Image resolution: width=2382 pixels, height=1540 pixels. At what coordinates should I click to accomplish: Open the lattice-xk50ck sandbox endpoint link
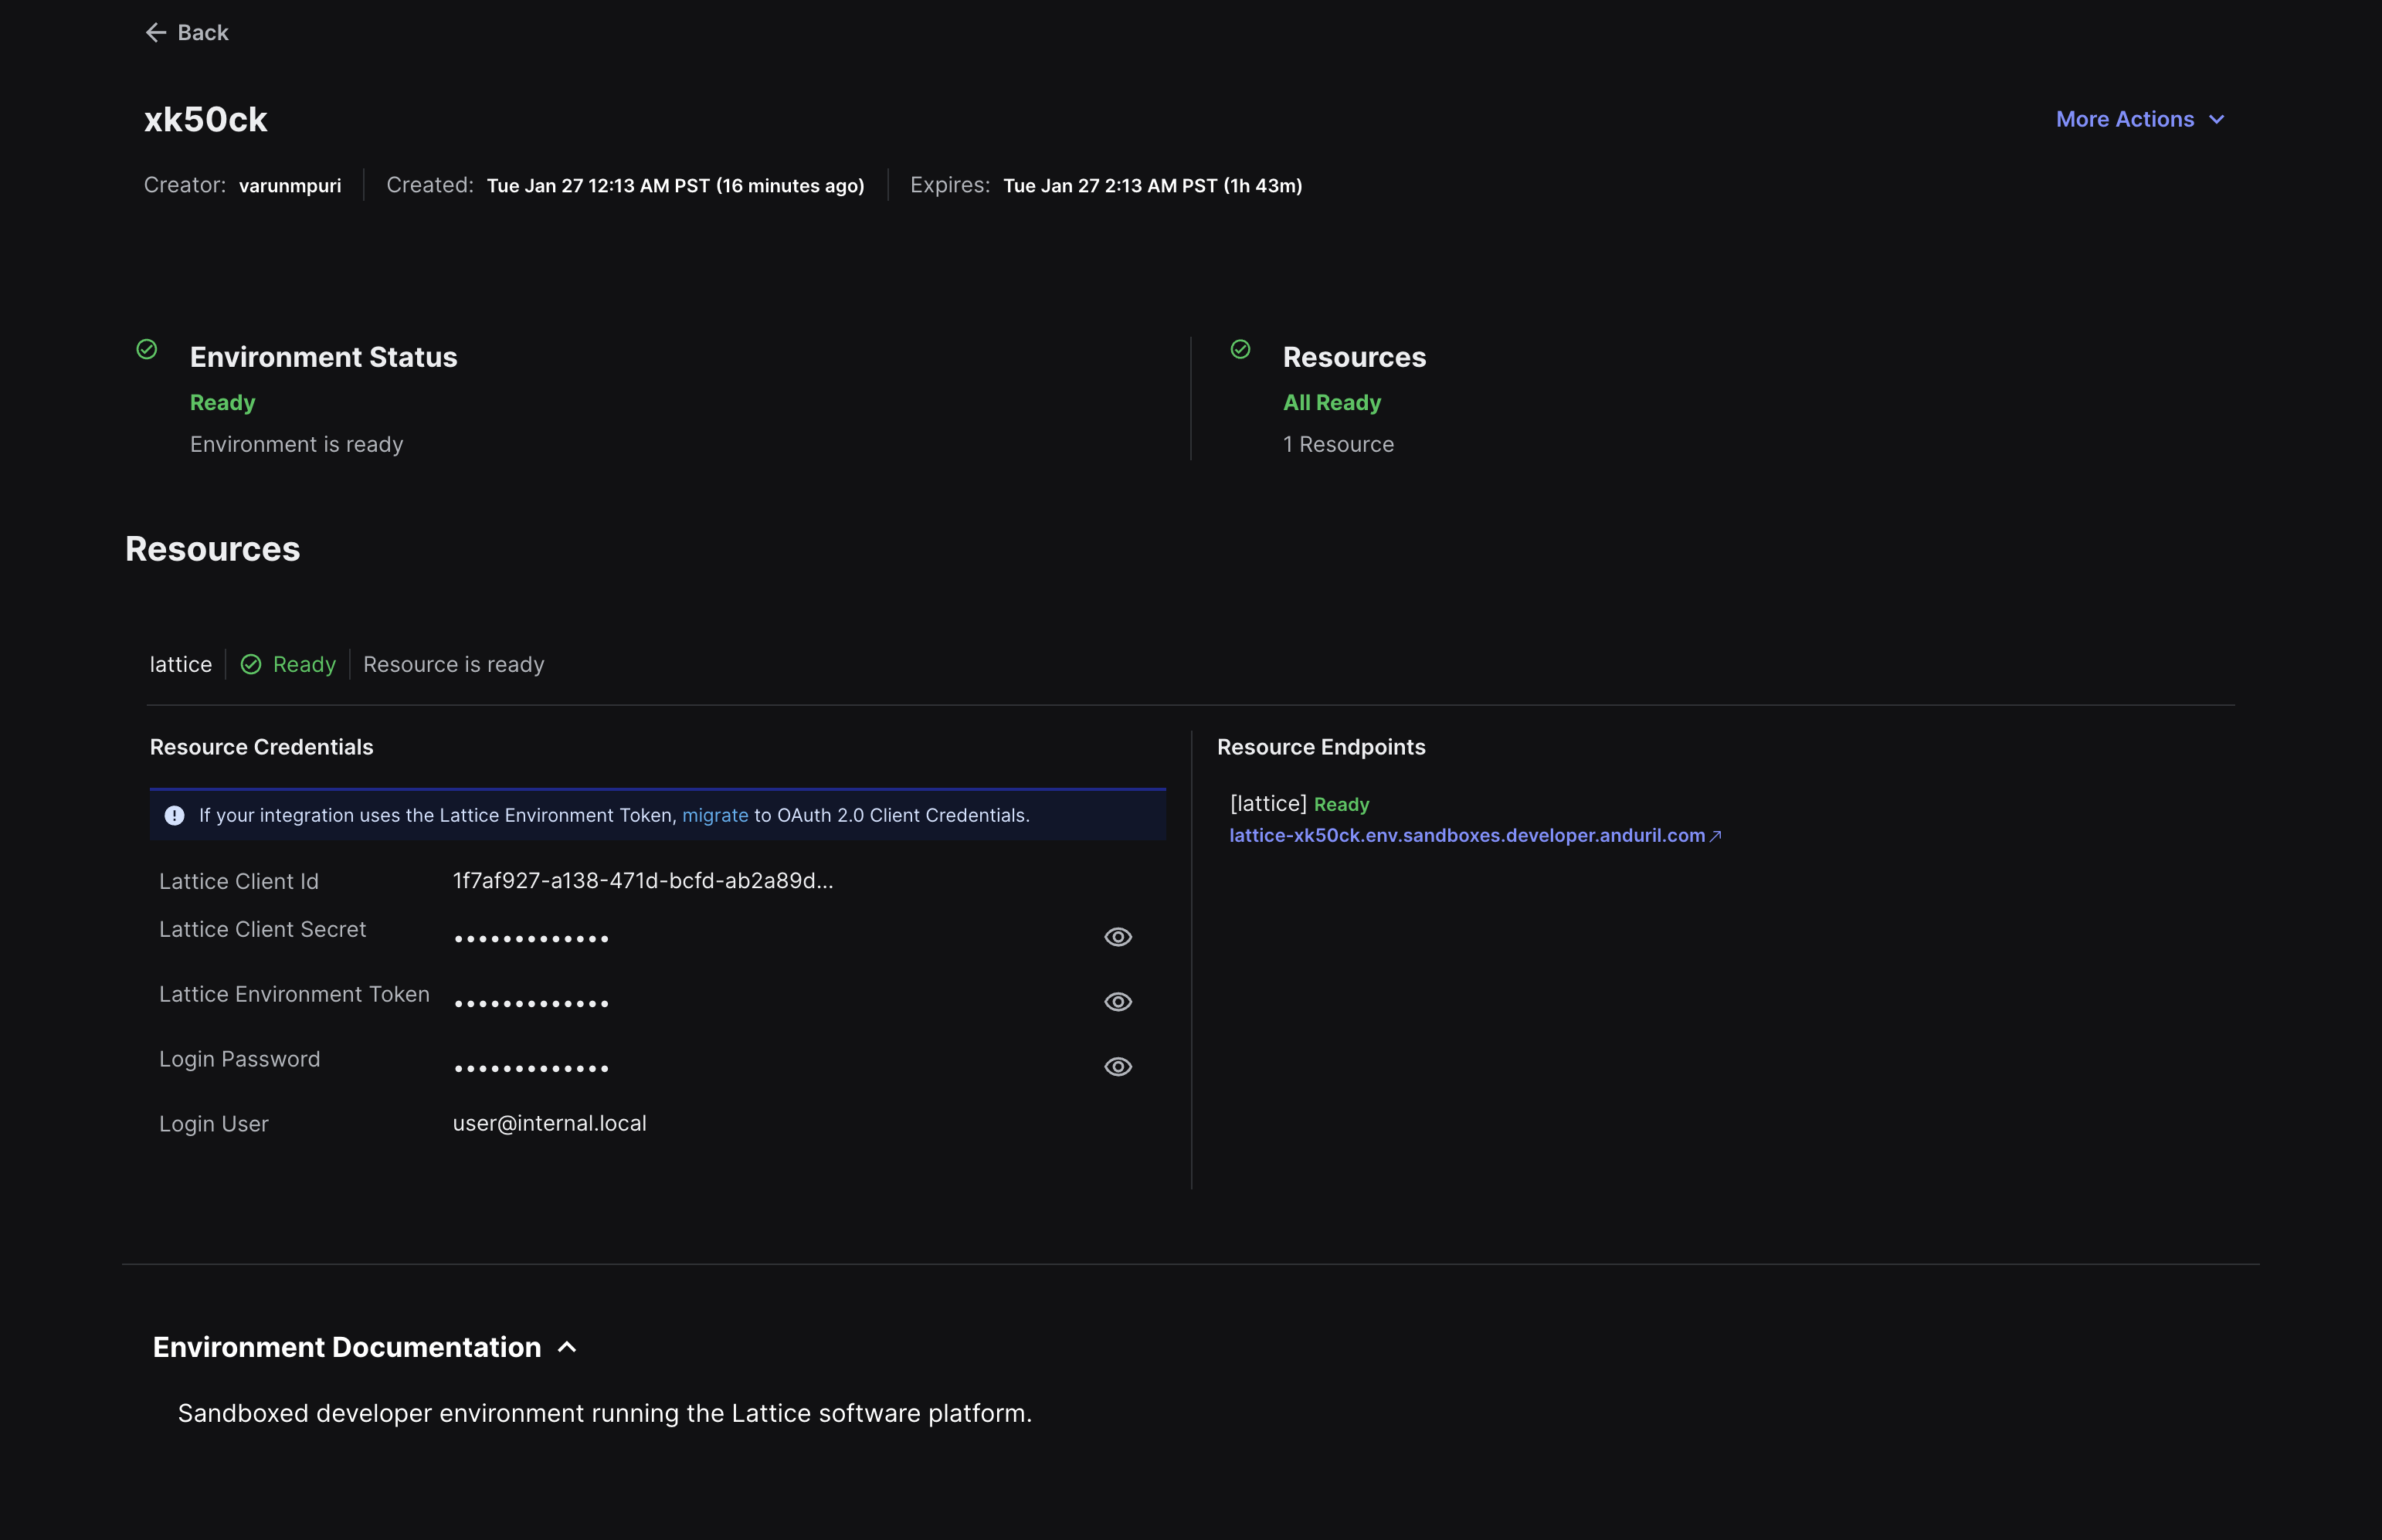pos(1475,835)
